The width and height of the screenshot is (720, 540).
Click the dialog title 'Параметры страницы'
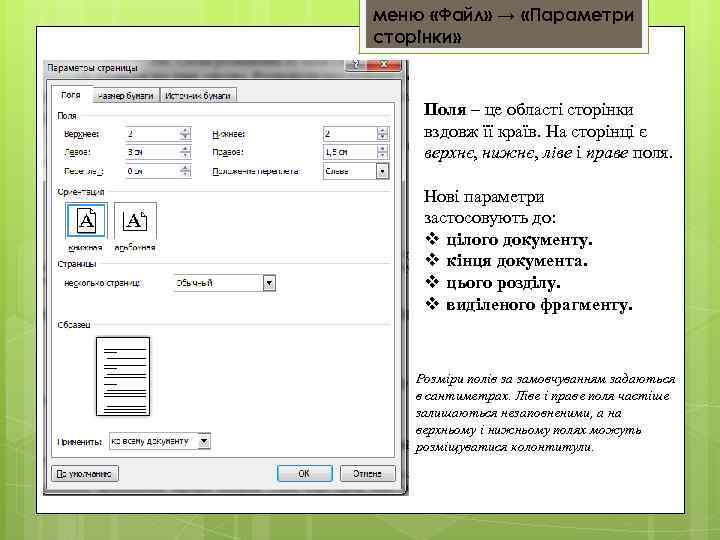click(x=92, y=68)
